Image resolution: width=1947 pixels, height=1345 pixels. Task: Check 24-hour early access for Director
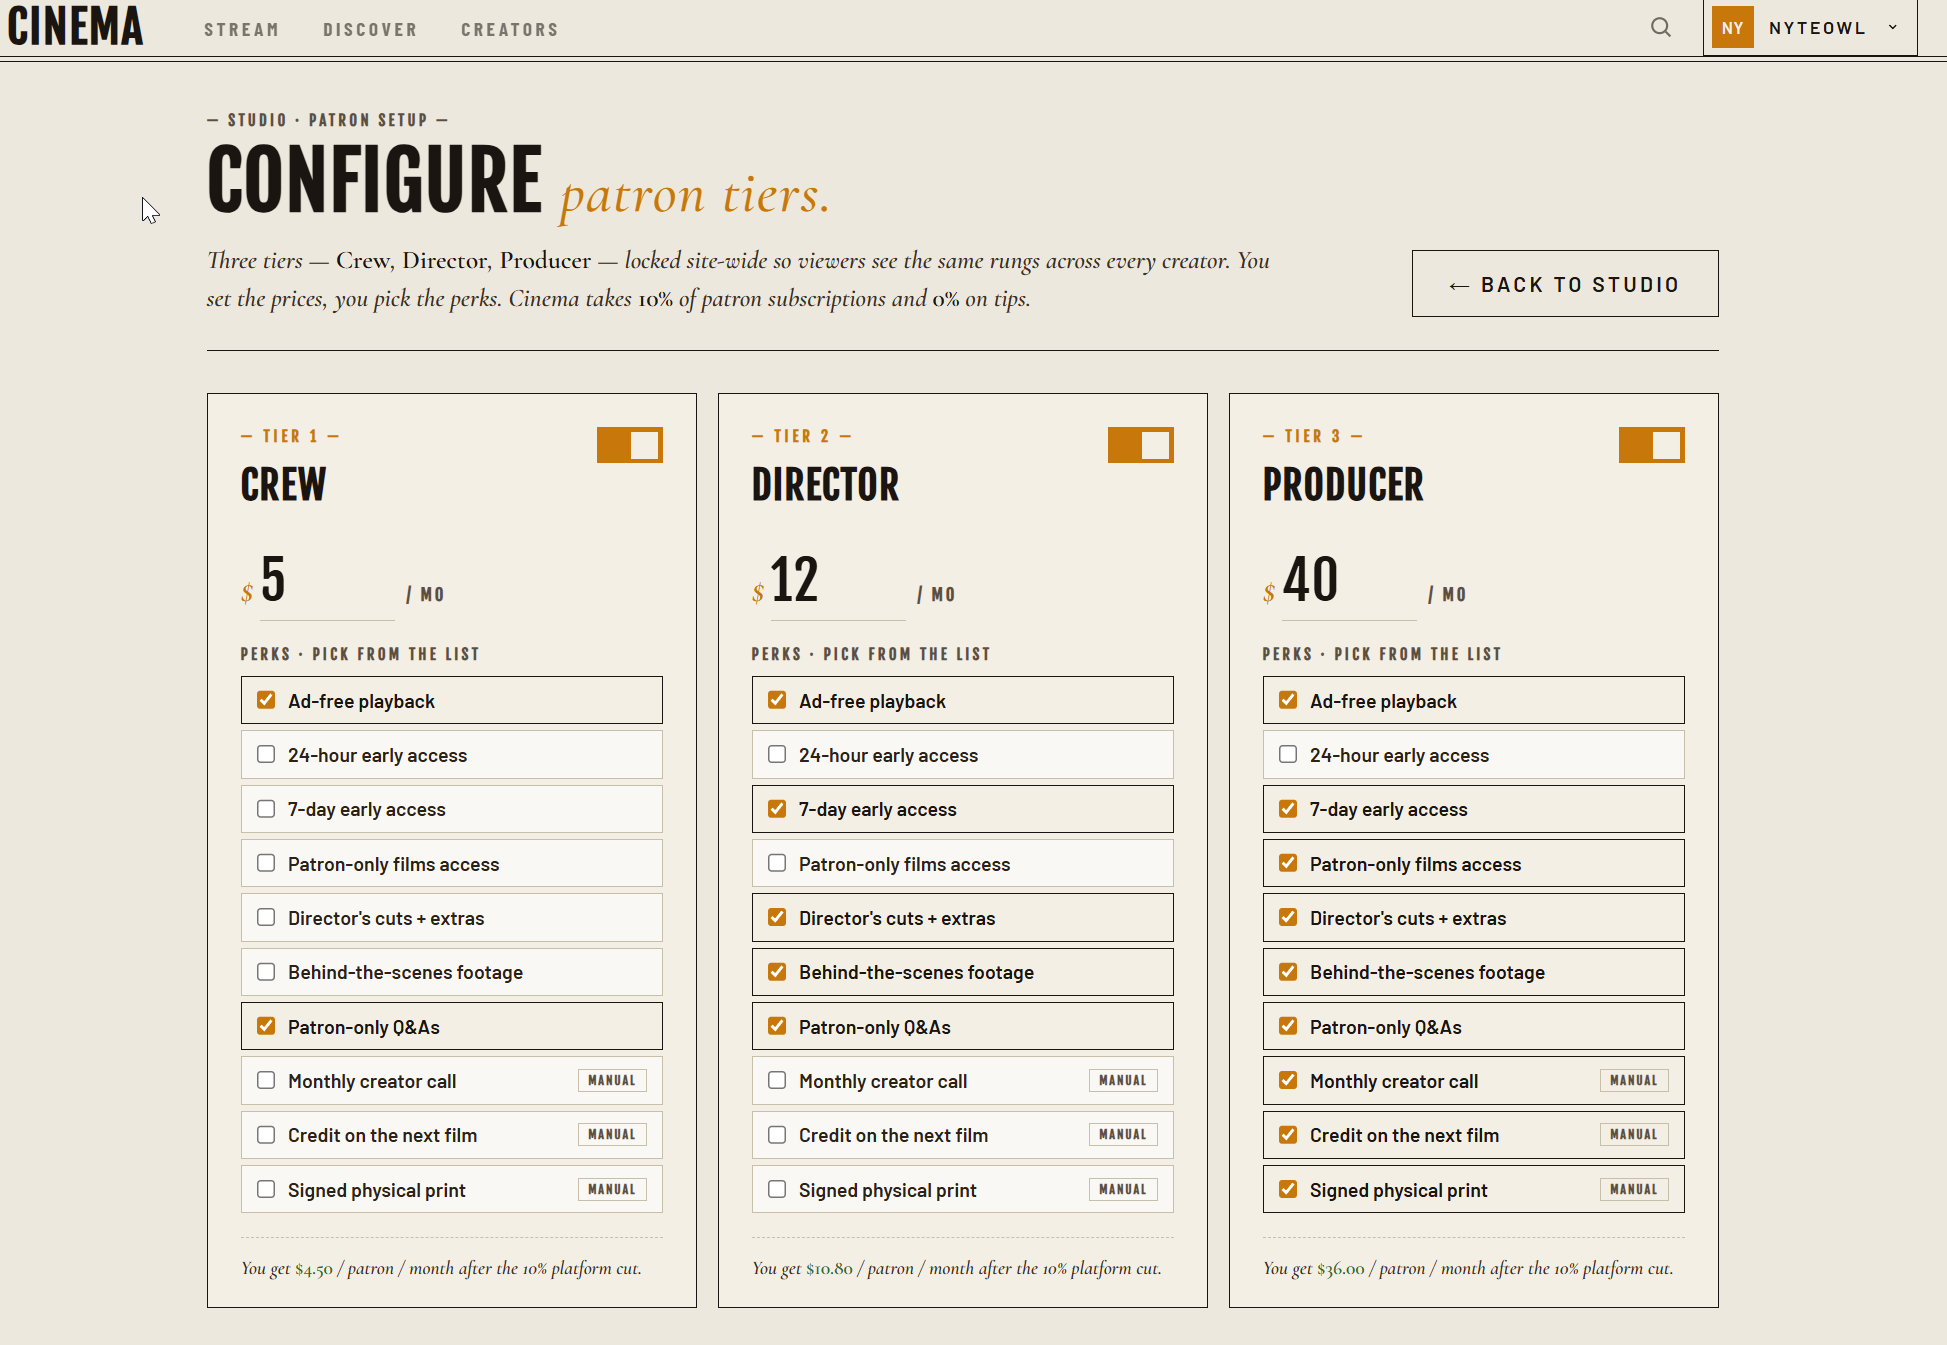point(777,754)
